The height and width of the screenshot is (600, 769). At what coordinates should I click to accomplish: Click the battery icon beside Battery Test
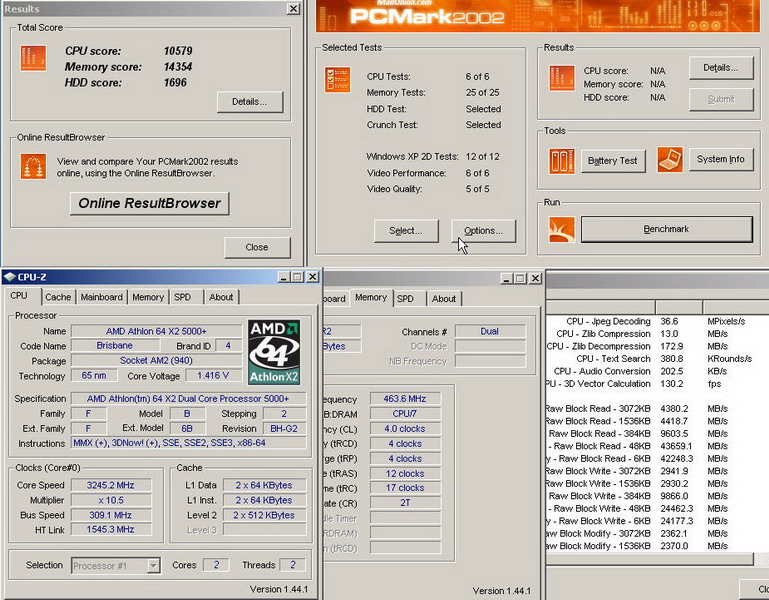562,161
